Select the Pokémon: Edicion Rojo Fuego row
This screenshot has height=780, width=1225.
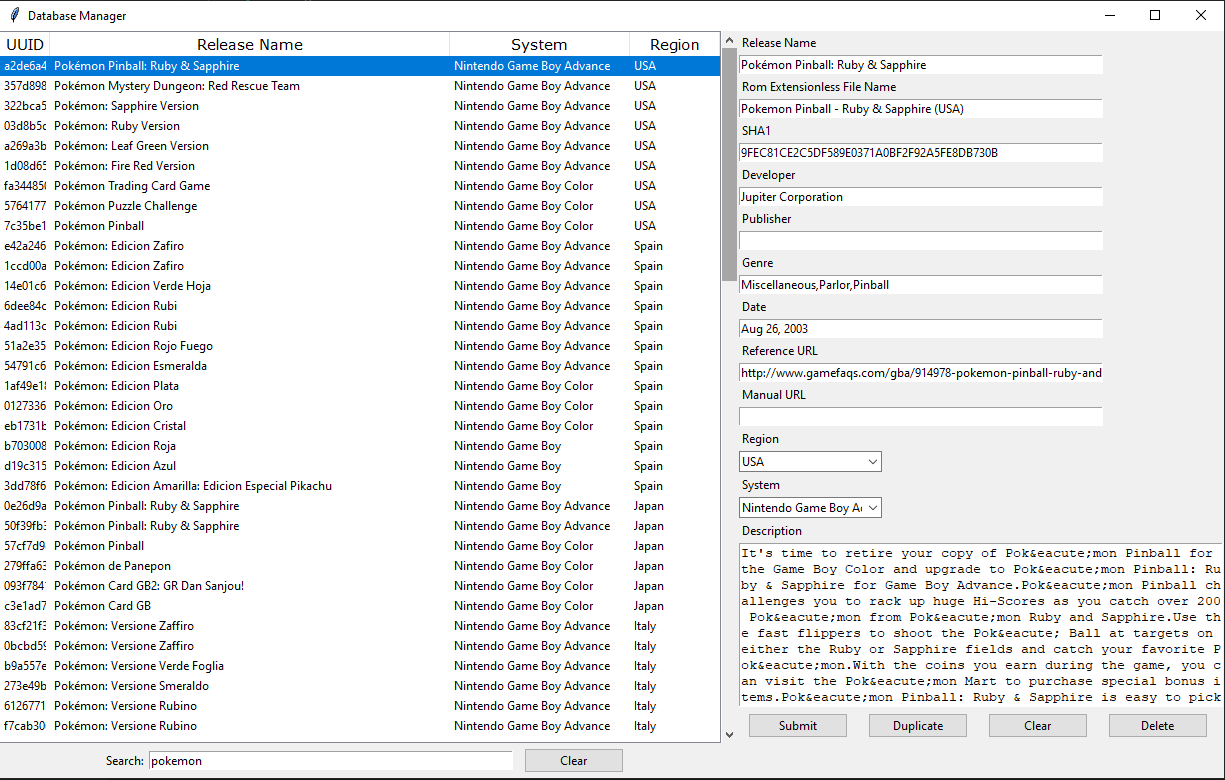[x=360, y=346]
